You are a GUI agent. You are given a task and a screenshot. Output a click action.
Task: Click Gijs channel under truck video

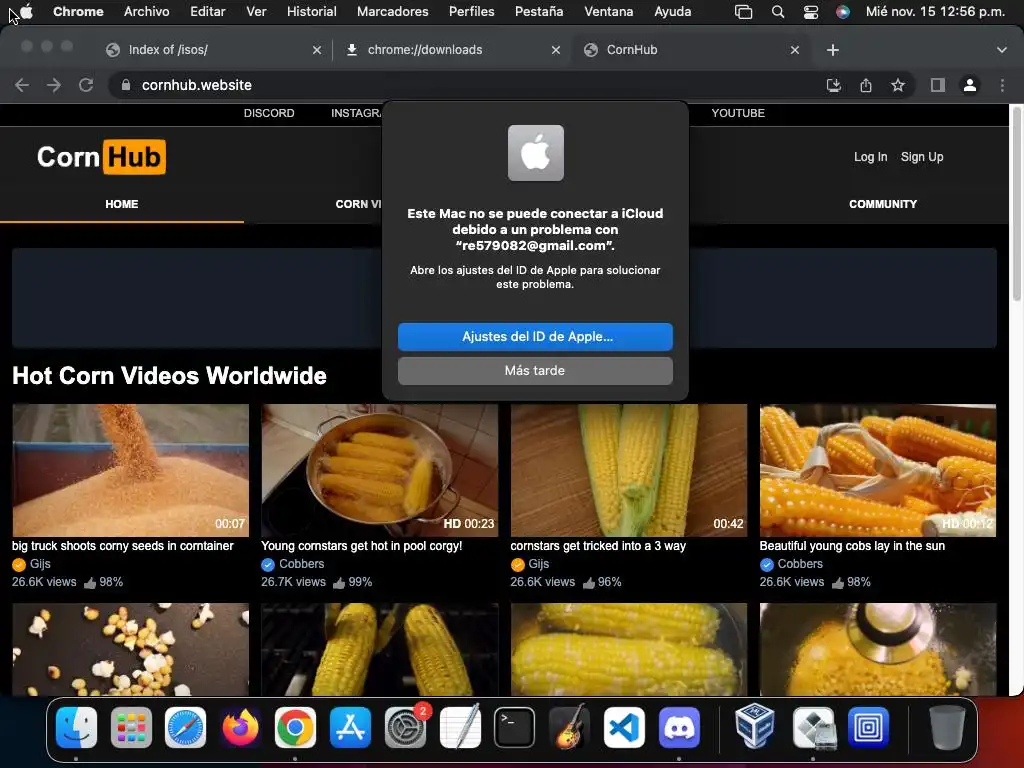pos(40,564)
